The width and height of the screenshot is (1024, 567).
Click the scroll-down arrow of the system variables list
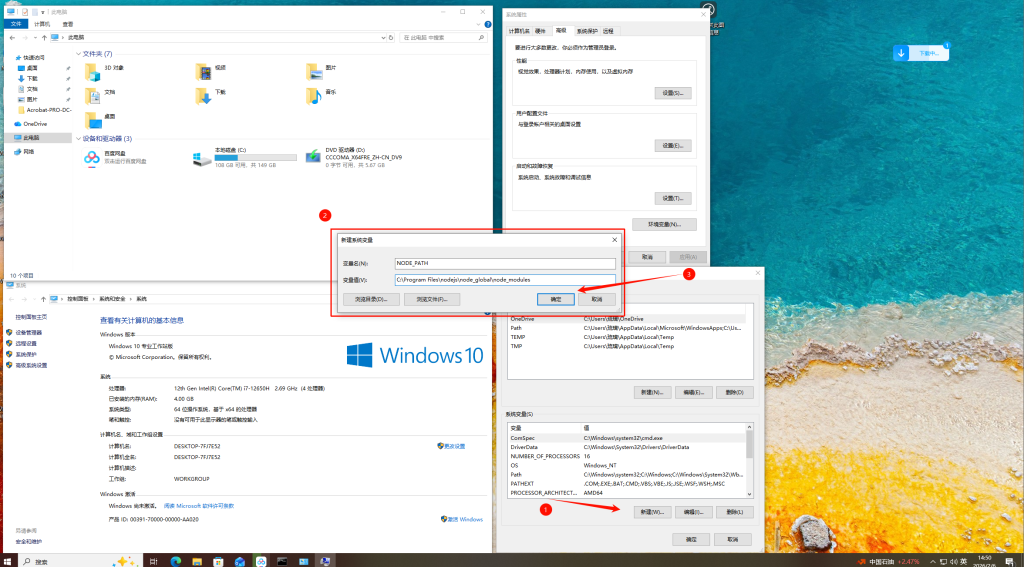tap(749, 494)
